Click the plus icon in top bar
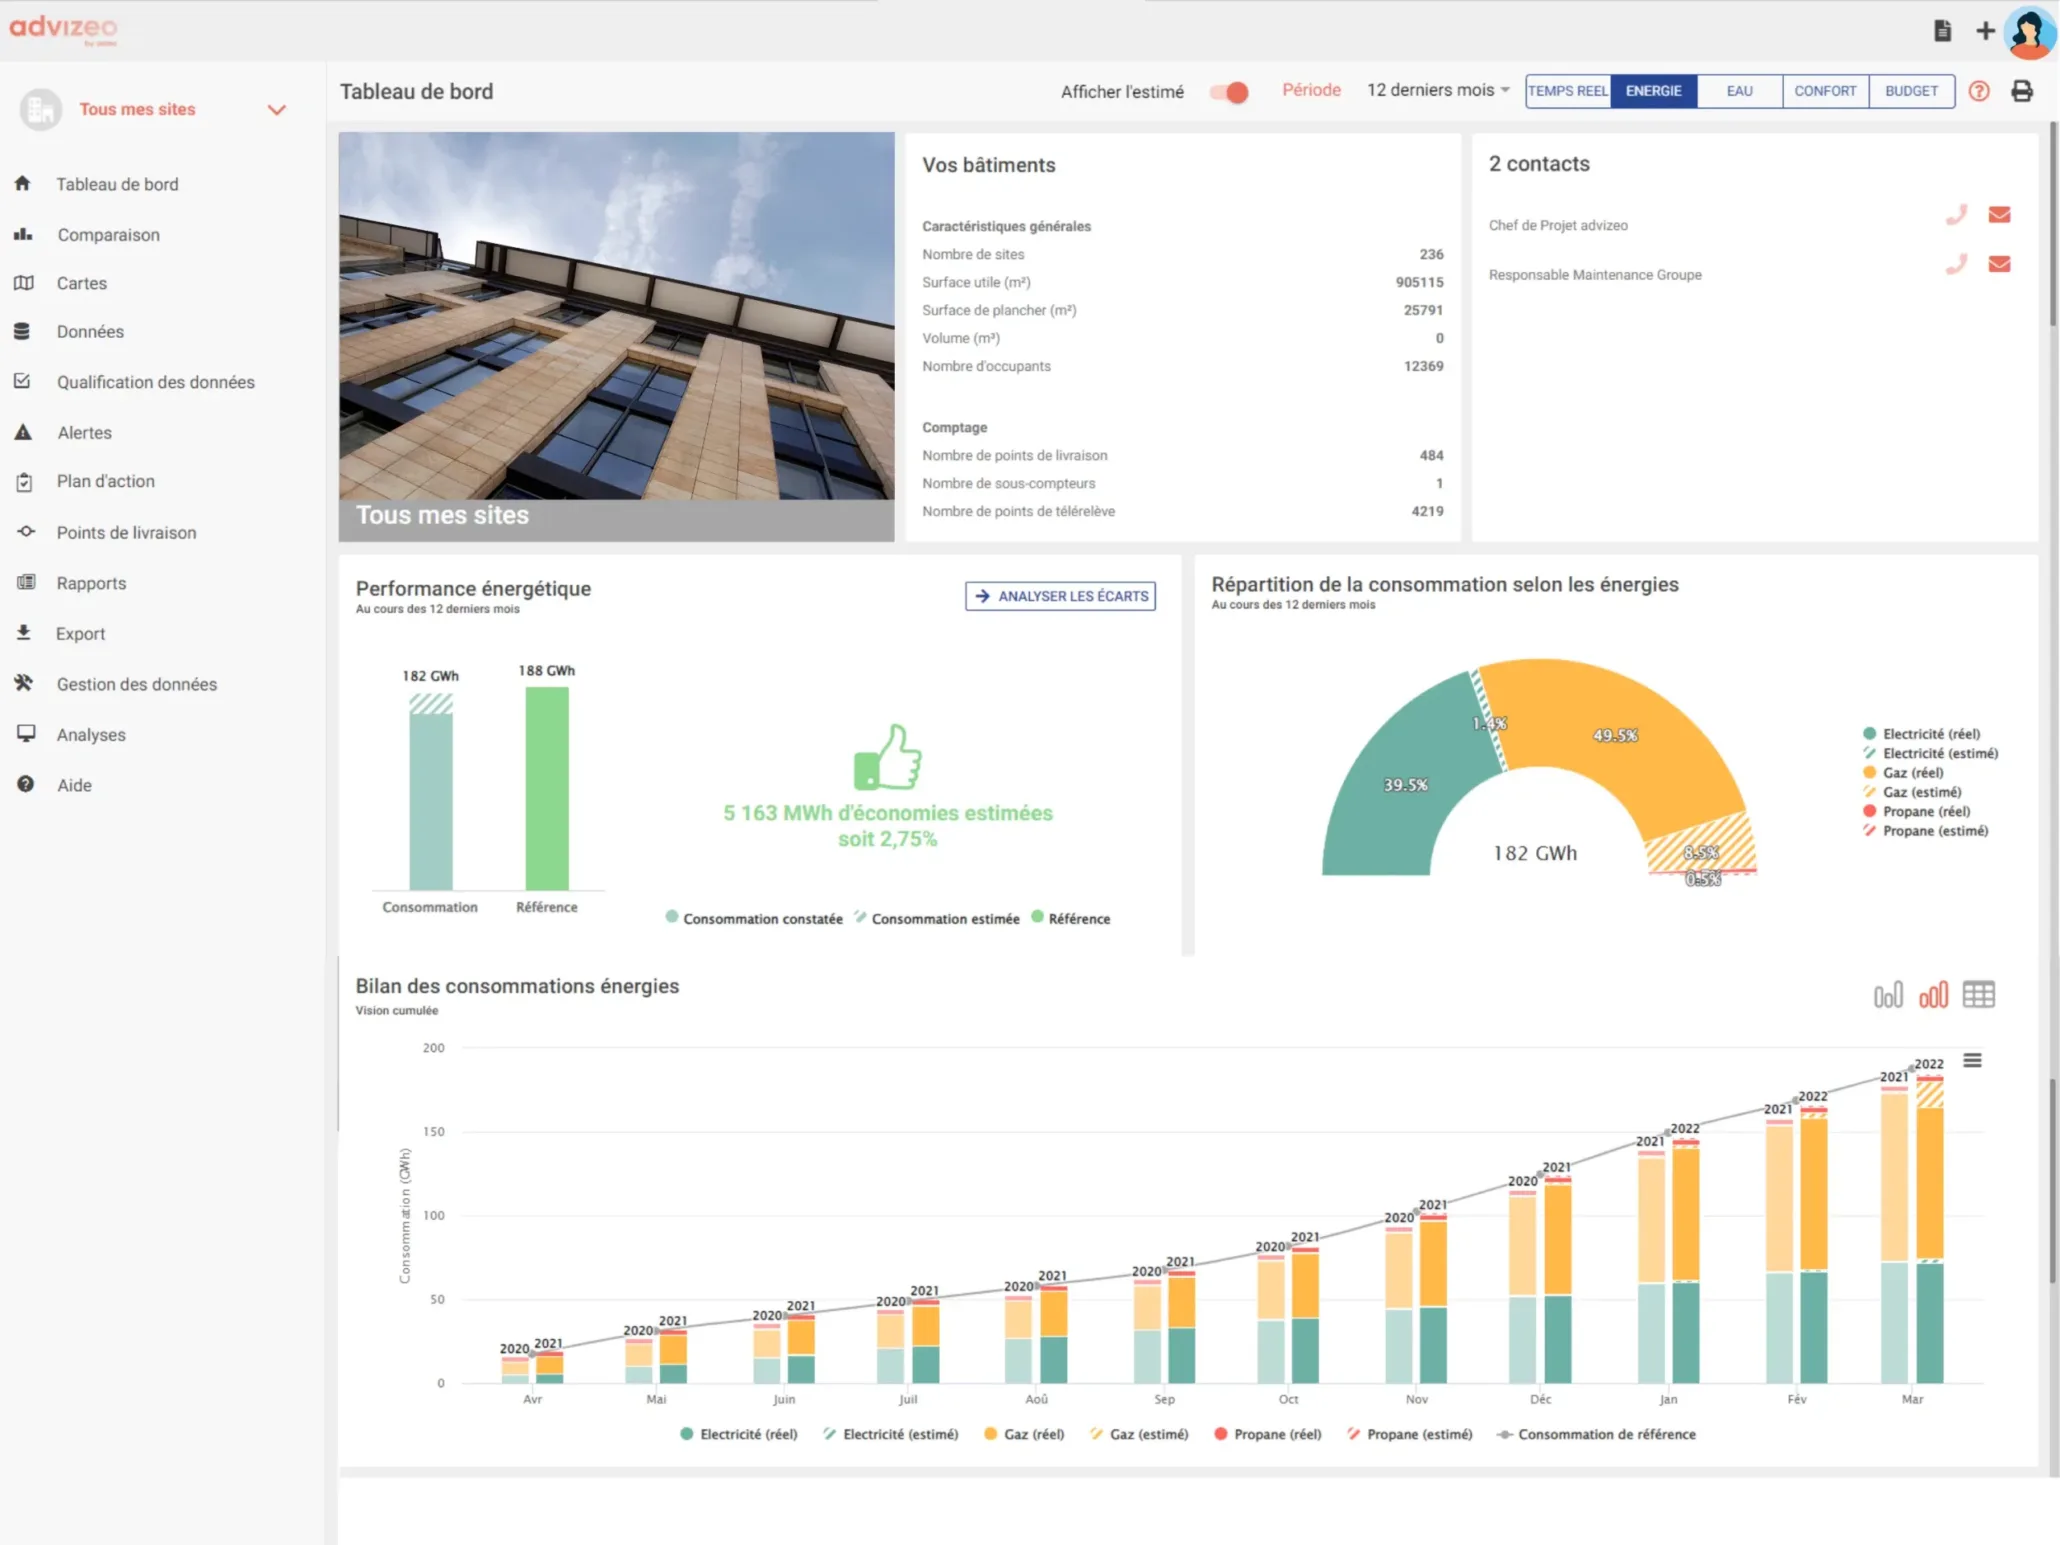Viewport: 2060px width, 1545px height. pos(1985,30)
